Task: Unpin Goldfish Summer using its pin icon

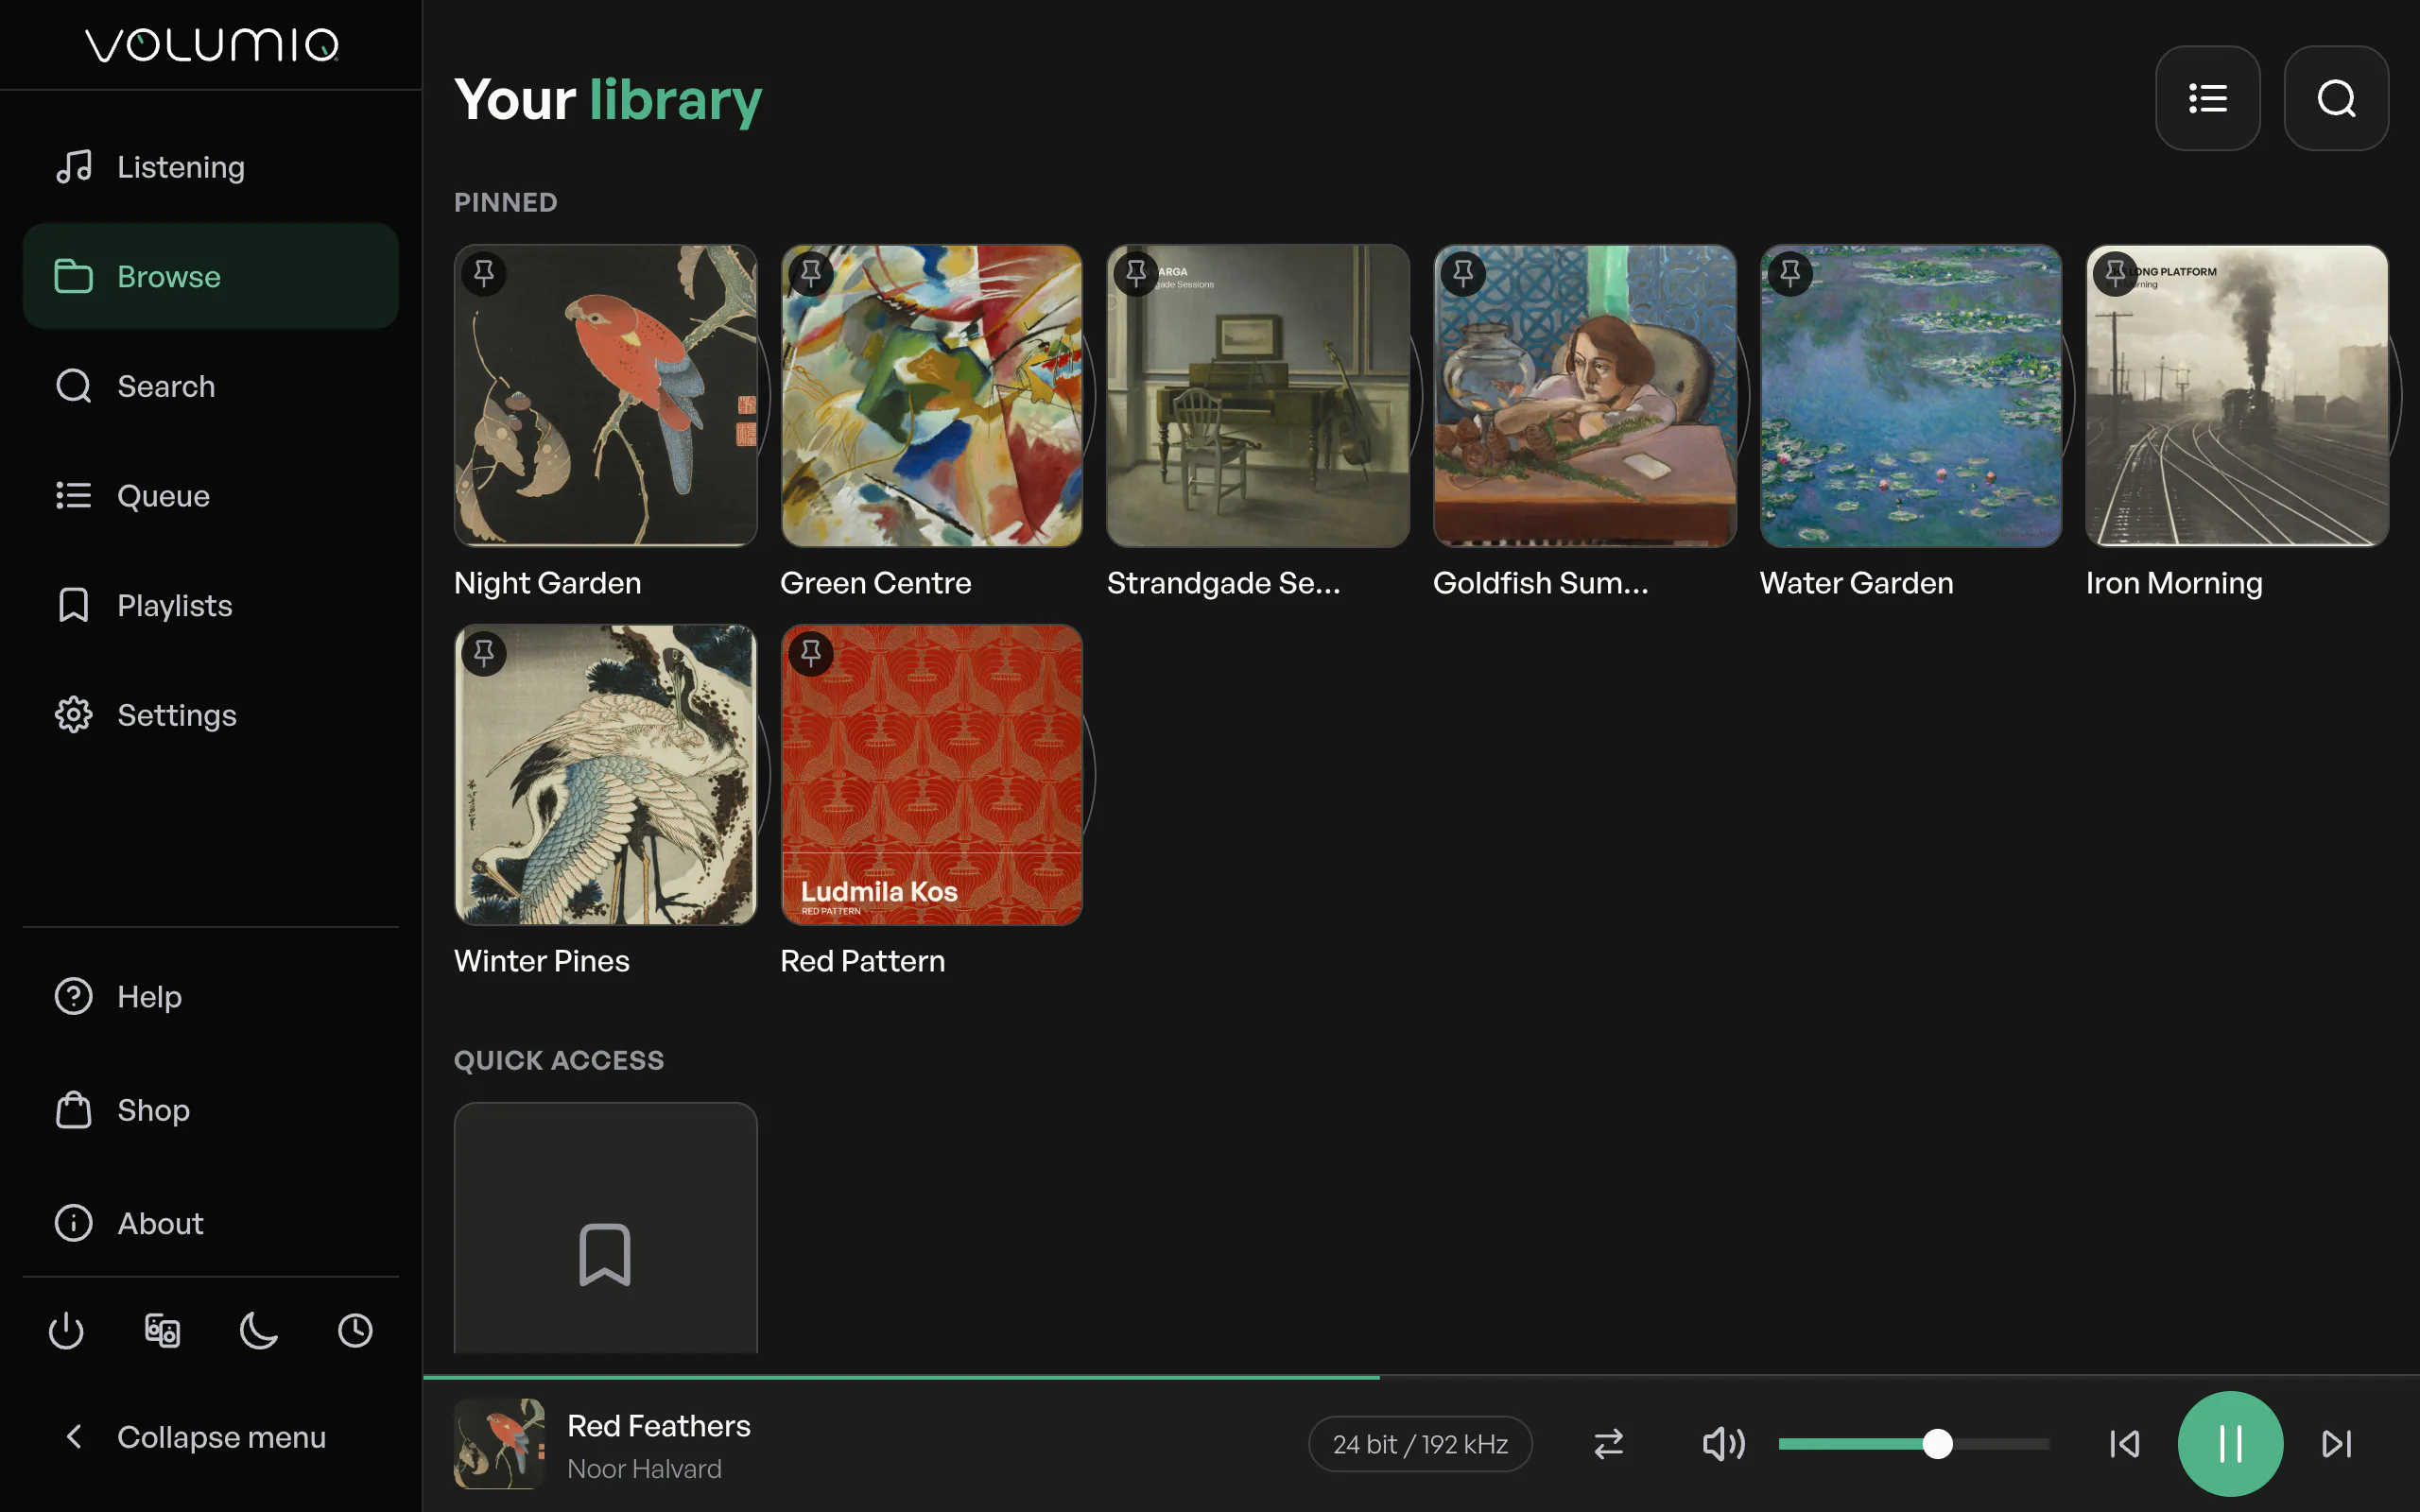Action: point(1463,273)
